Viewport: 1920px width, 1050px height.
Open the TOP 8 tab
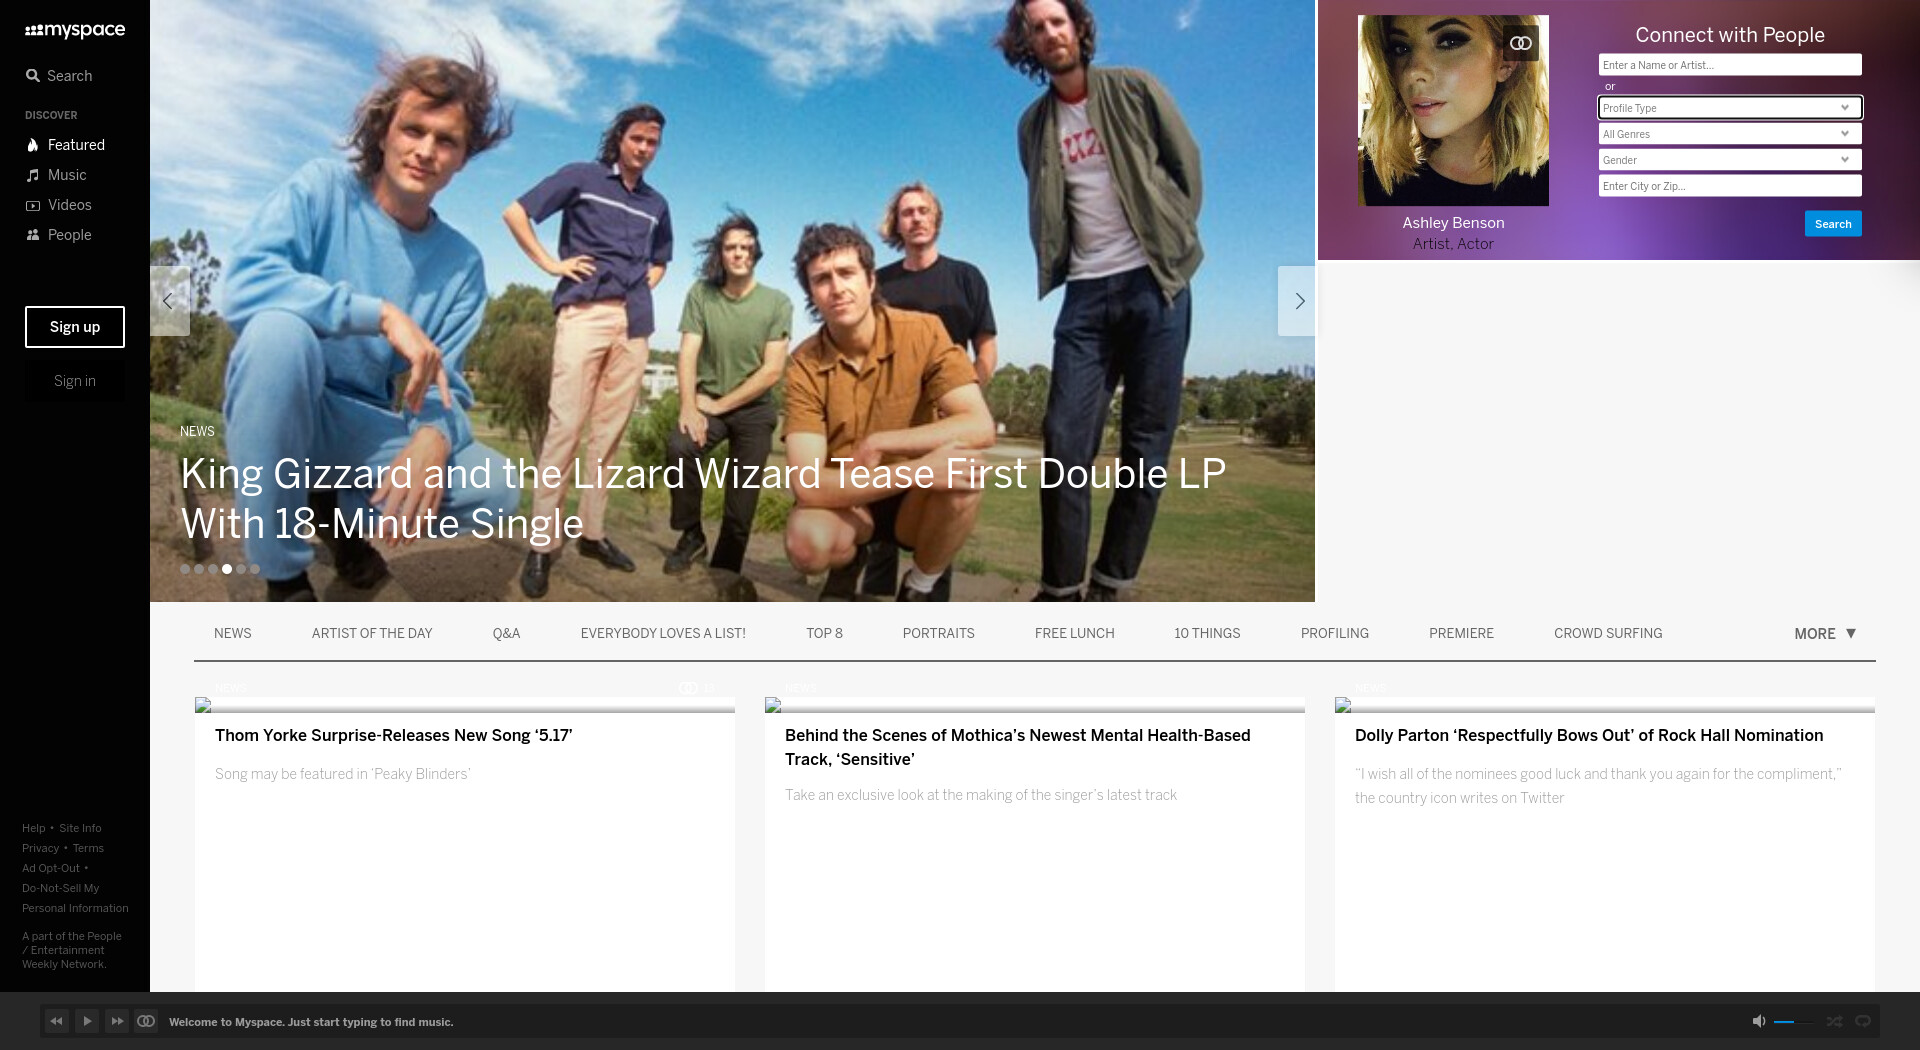(x=824, y=634)
